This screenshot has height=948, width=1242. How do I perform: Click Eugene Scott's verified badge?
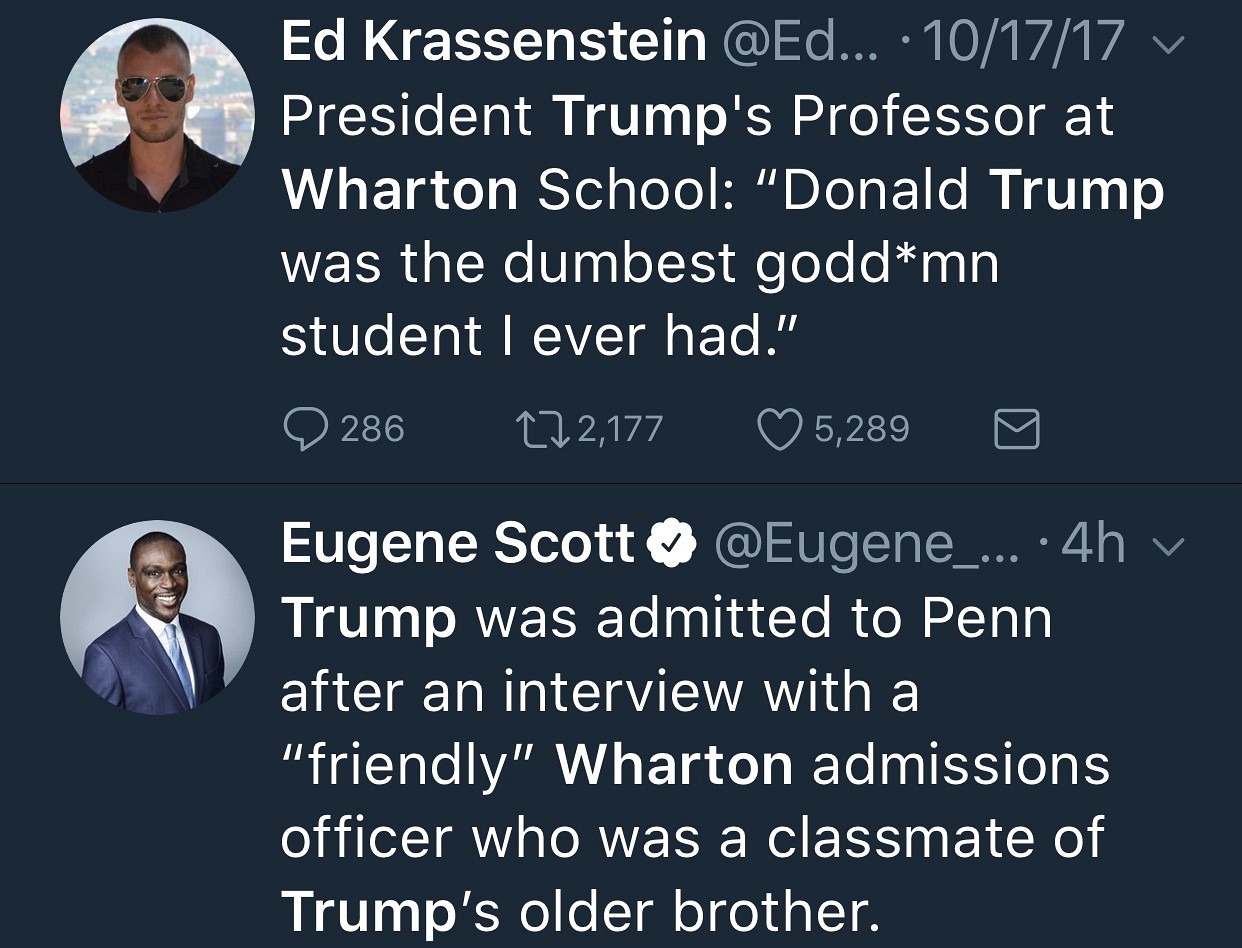pos(672,545)
